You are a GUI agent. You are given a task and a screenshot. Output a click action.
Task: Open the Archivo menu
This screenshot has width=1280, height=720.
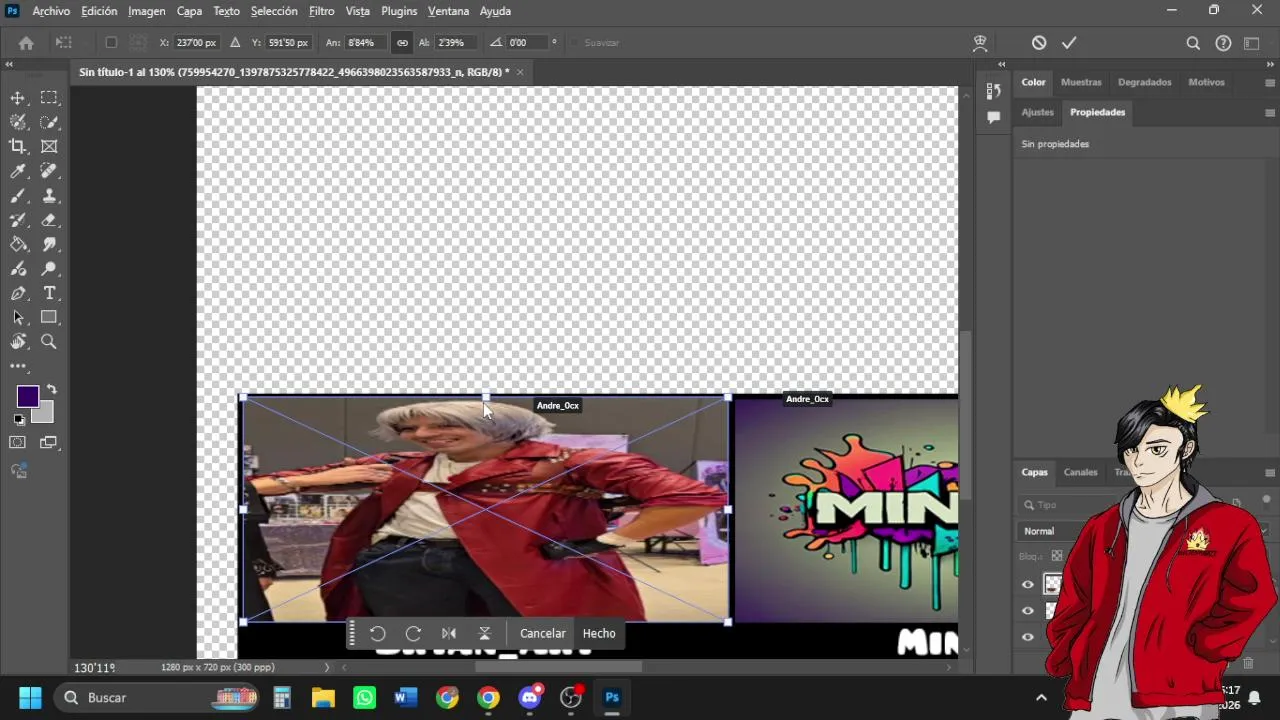pos(51,11)
